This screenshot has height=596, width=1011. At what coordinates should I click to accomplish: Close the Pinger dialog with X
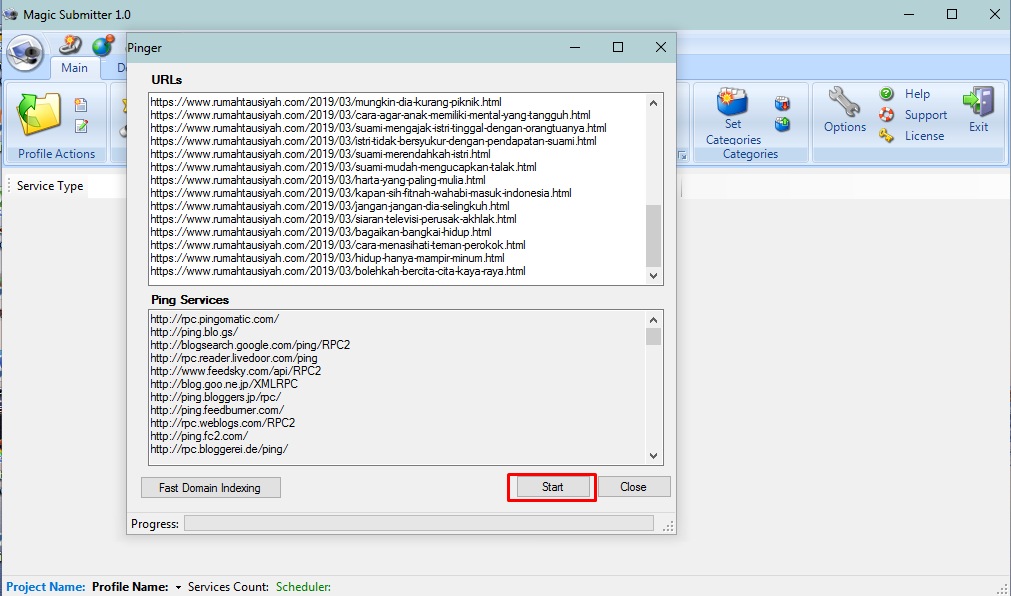coord(661,47)
